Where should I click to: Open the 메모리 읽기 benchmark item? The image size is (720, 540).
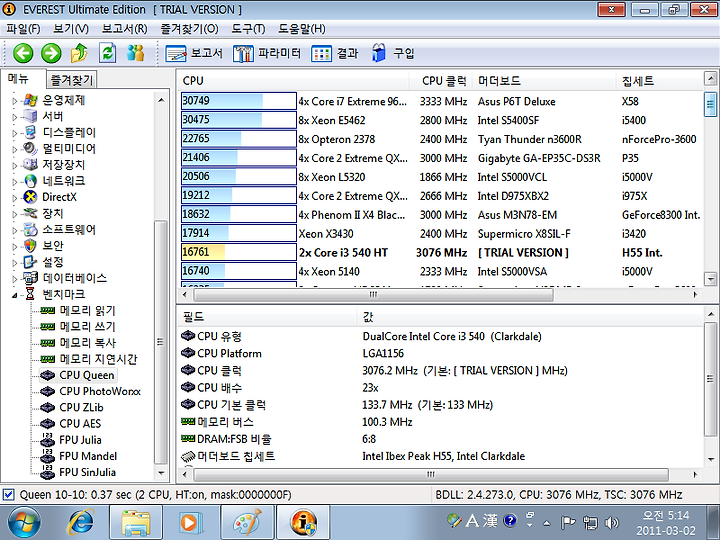78,310
